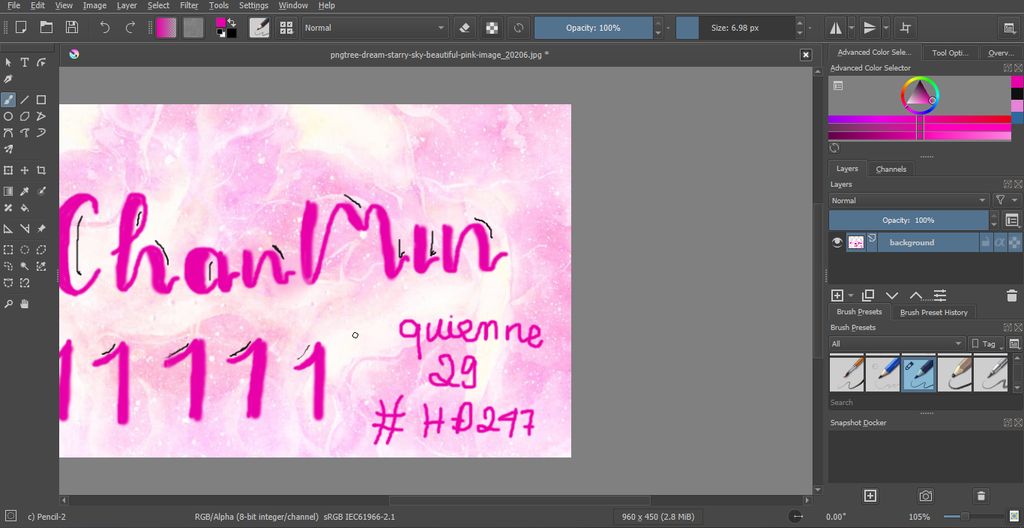Adjust the layer opacity slider

click(x=908, y=220)
